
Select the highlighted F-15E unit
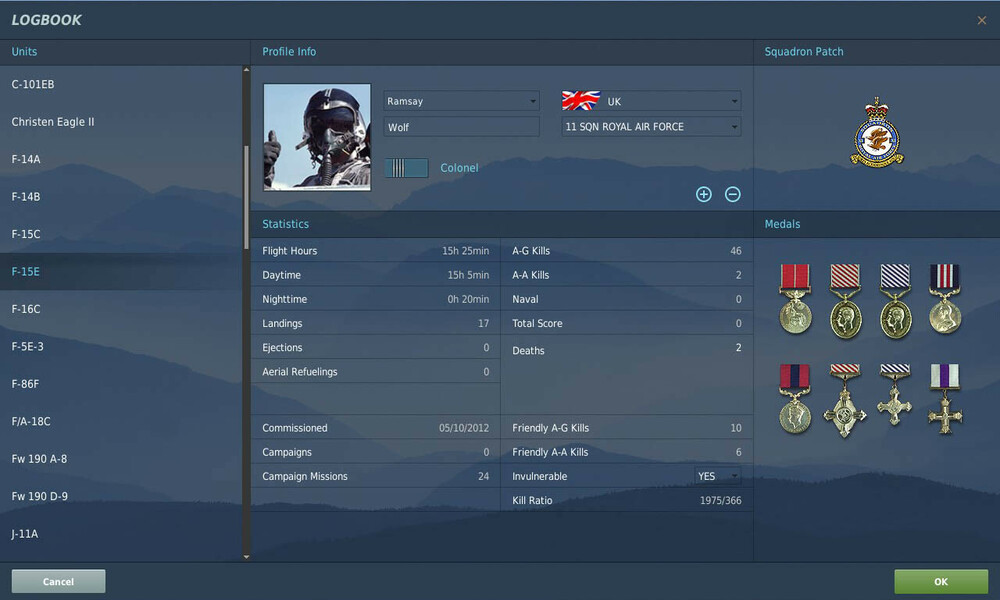121,272
